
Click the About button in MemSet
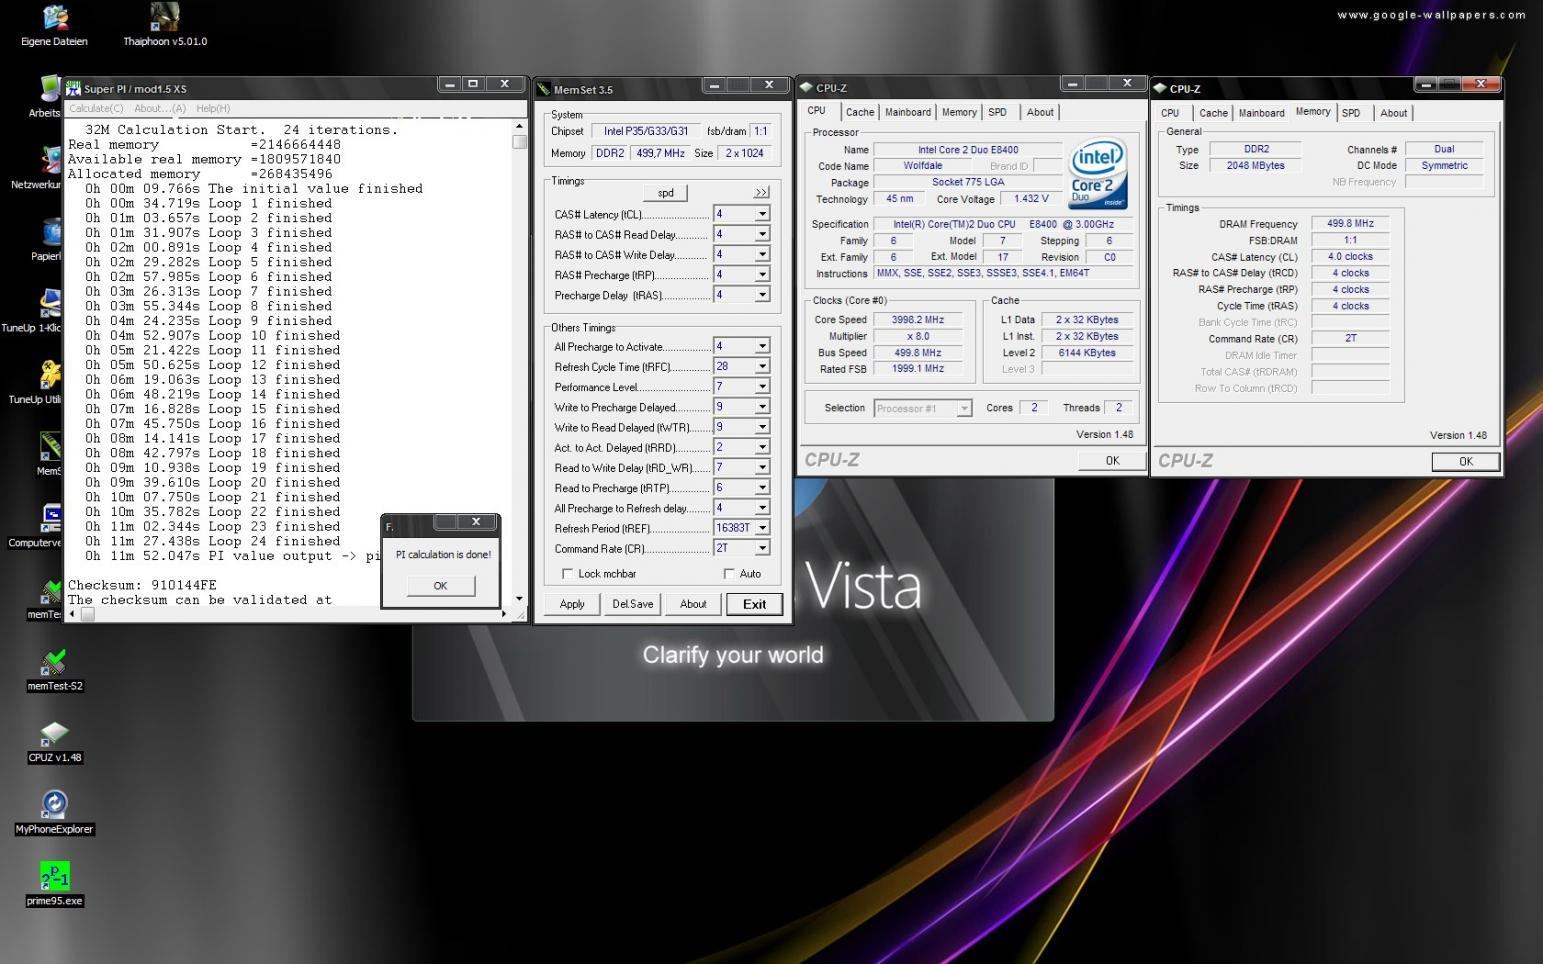point(693,604)
